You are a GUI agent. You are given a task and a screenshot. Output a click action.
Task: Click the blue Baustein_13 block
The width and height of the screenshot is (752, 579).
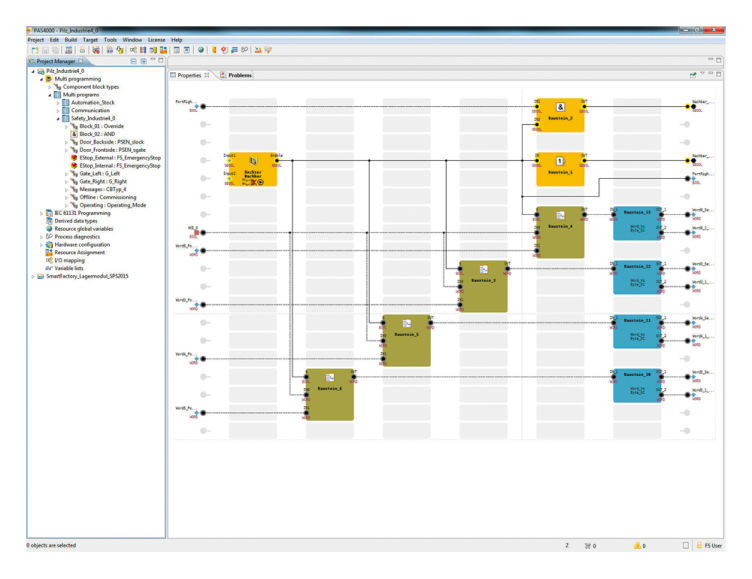coord(637,224)
